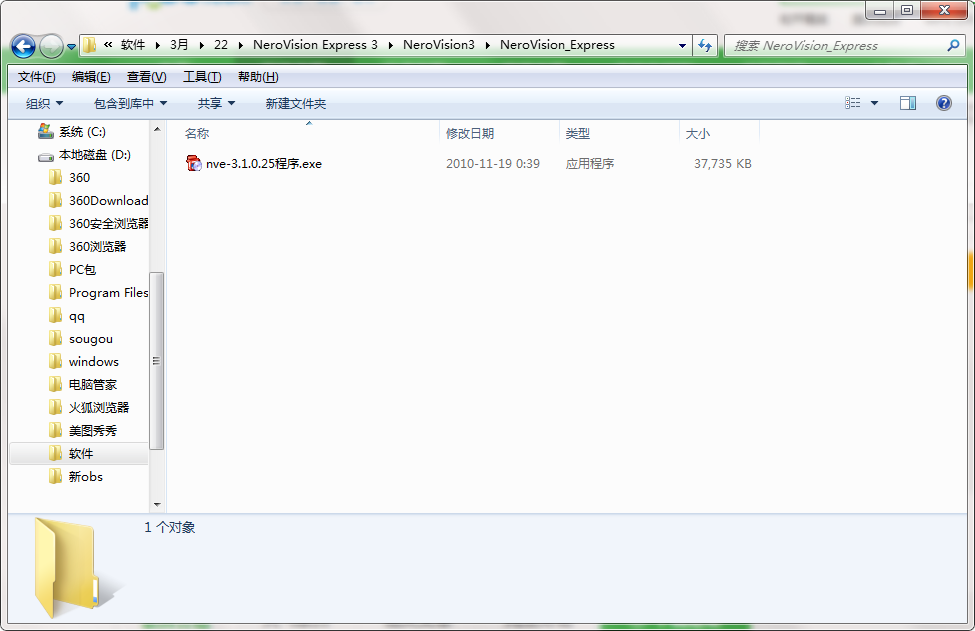Sort by the 类型 column header
Image resolution: width=975 pixels, height=631 pixels.
[x=578, y=134]
